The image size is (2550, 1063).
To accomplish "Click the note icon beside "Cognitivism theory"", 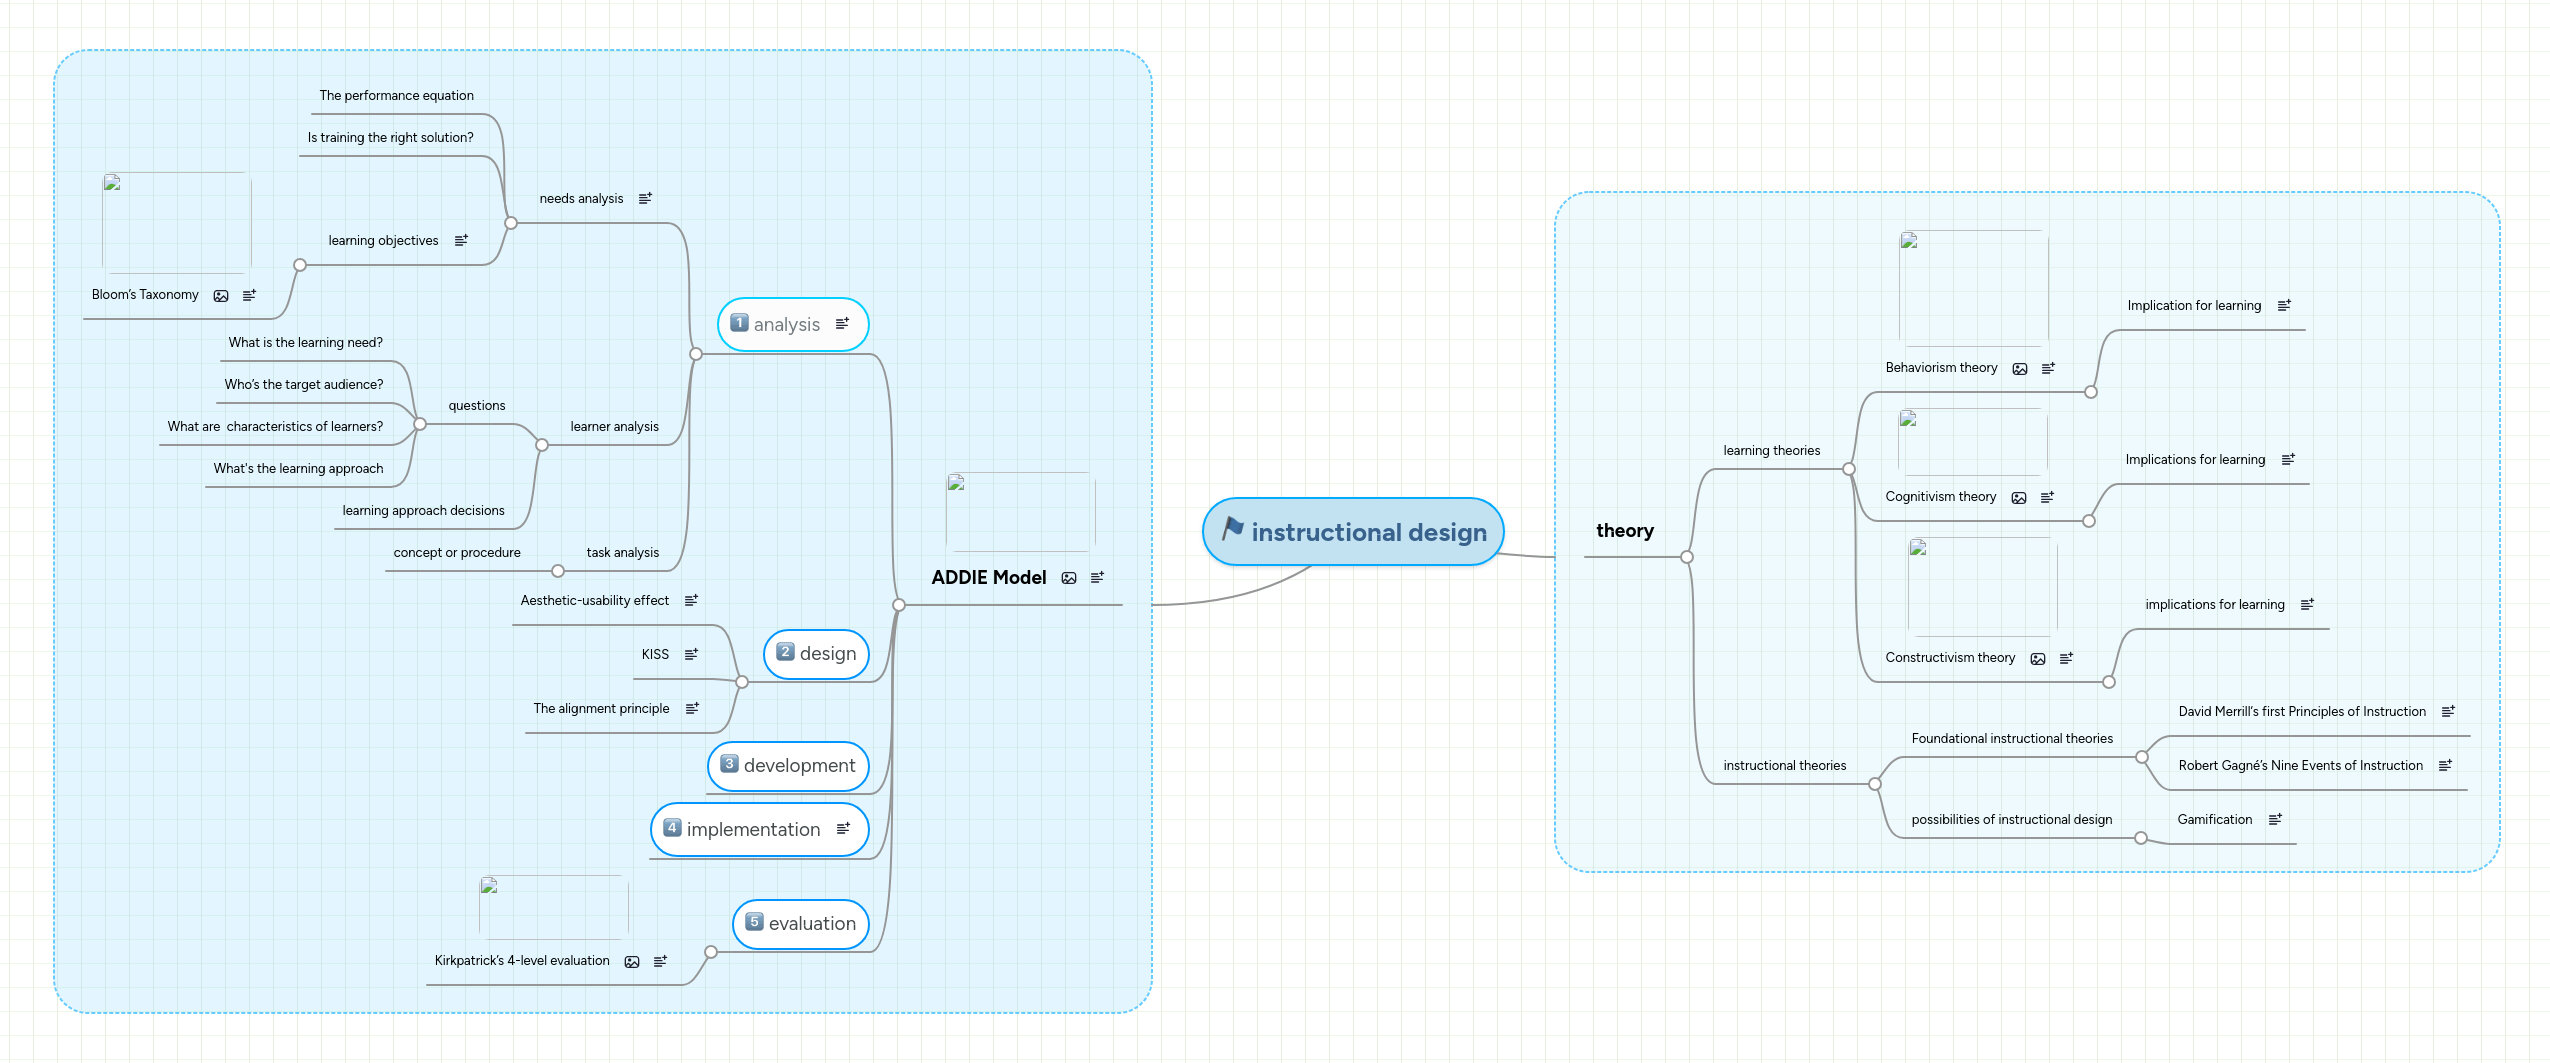I will (2048, 496).
